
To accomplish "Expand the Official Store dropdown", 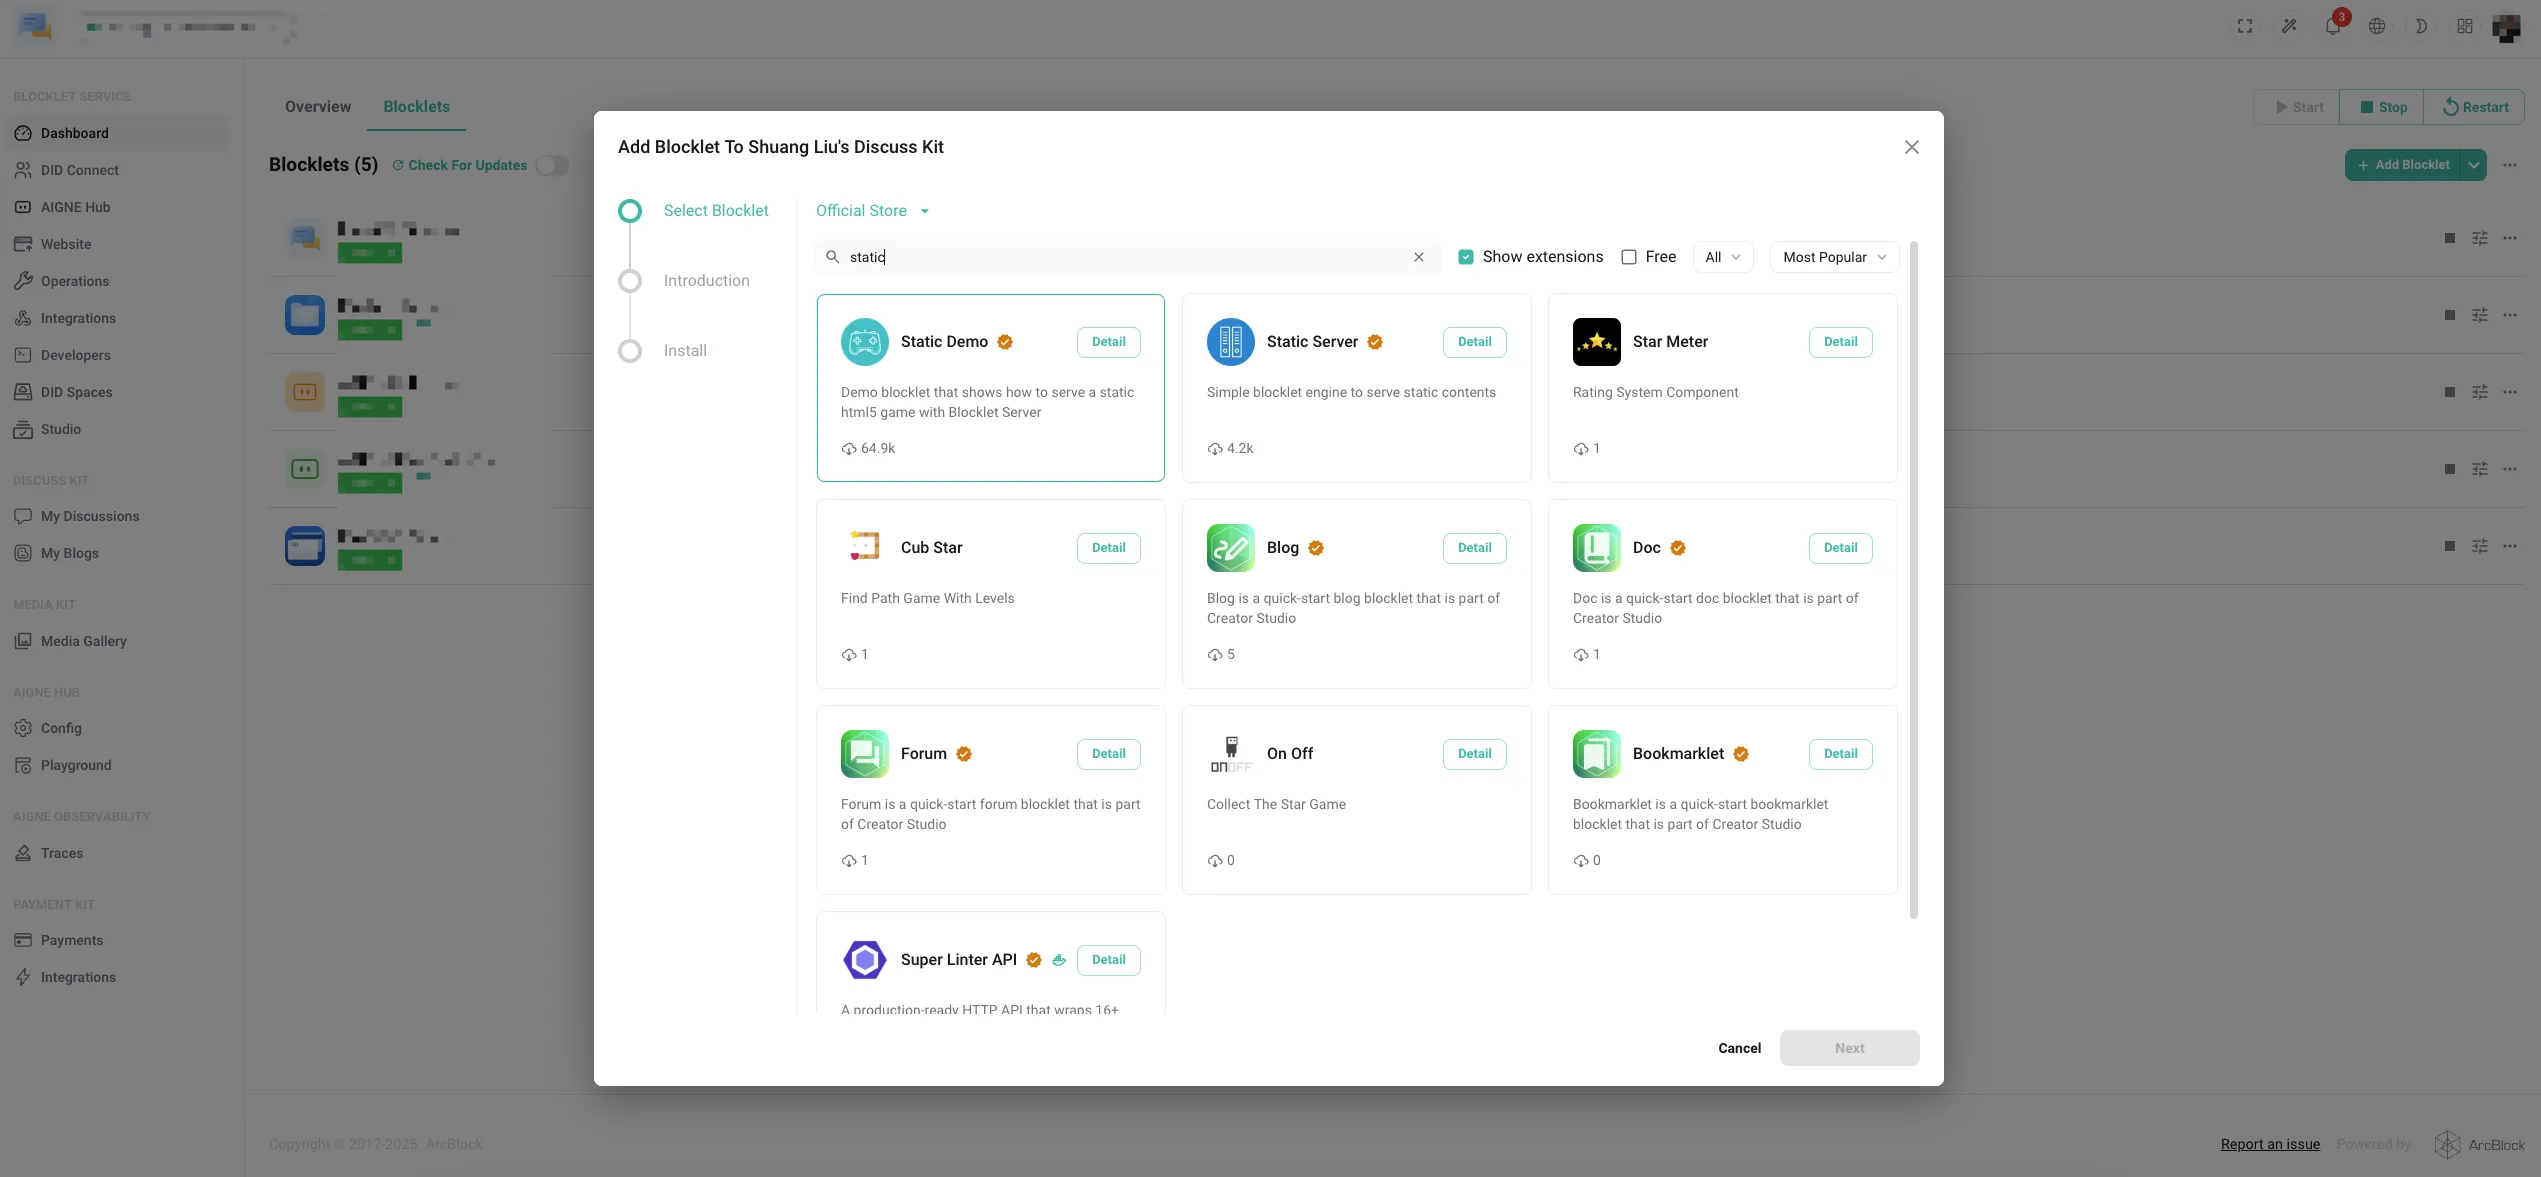I will point(872,211).
